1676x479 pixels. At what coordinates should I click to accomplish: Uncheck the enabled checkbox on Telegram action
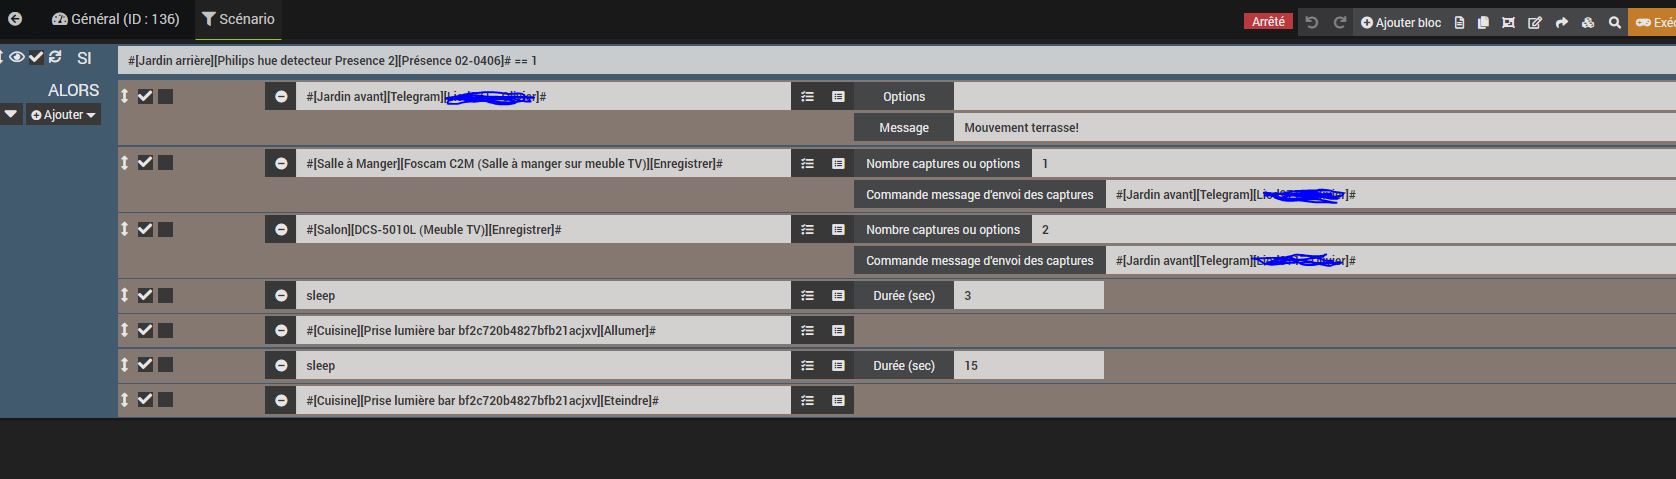[145, 96]
